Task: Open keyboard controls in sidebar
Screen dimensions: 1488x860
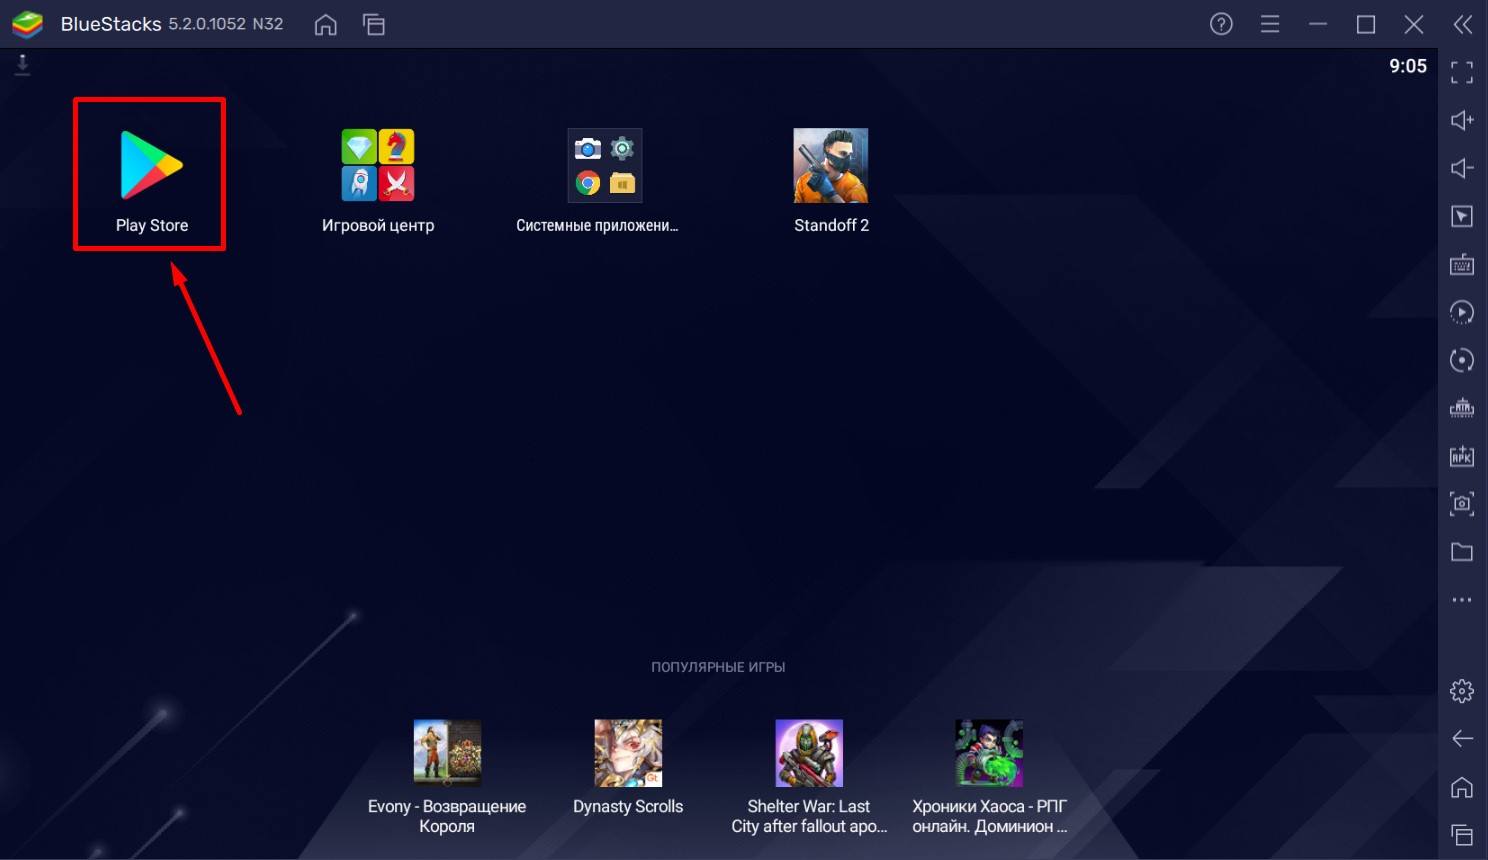Action: (x=1462, y=264)
